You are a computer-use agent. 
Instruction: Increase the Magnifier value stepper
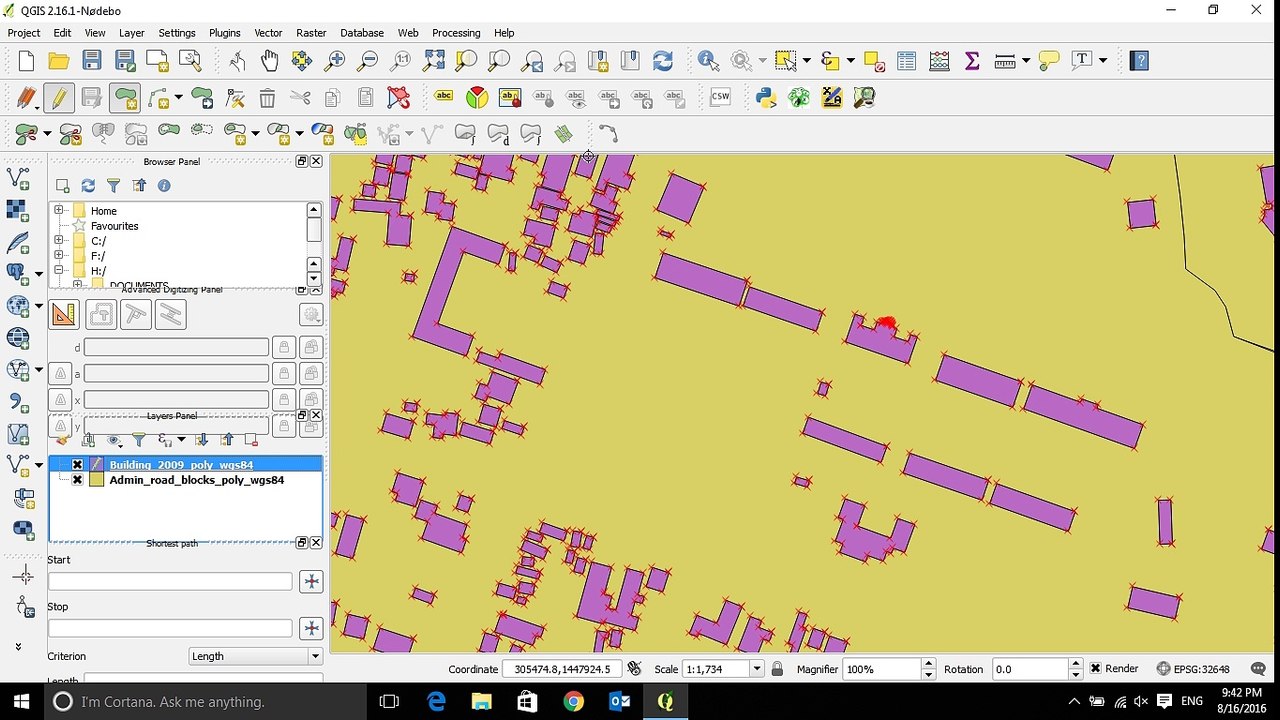(x=928, y=664)
